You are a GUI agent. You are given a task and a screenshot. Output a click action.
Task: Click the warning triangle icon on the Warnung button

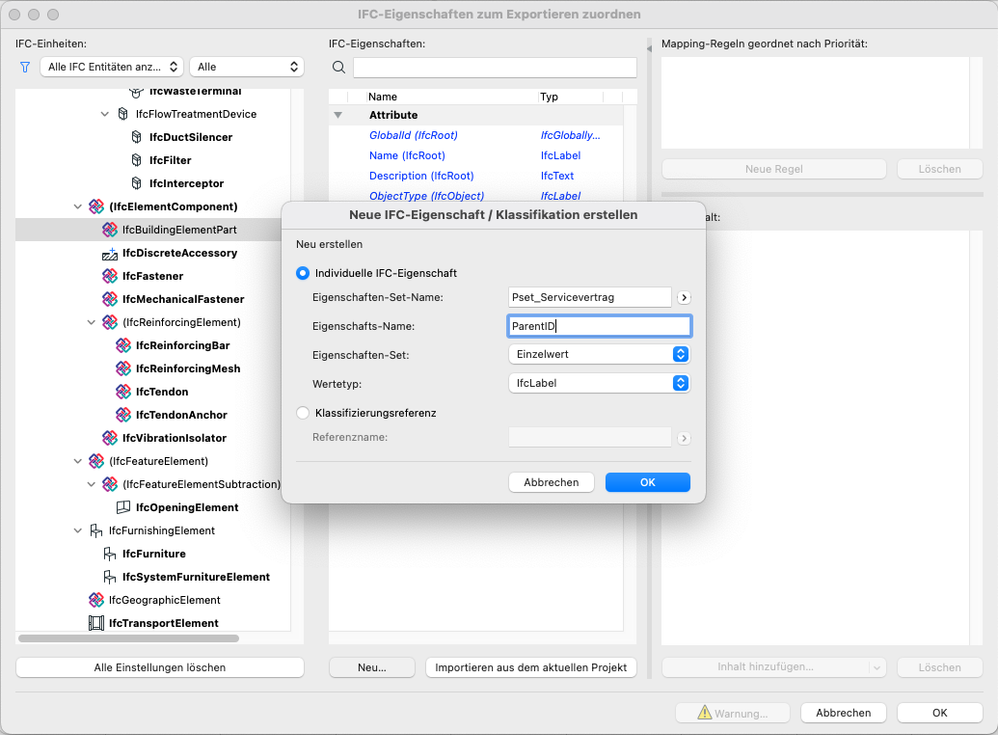click(x=704, y=712)
